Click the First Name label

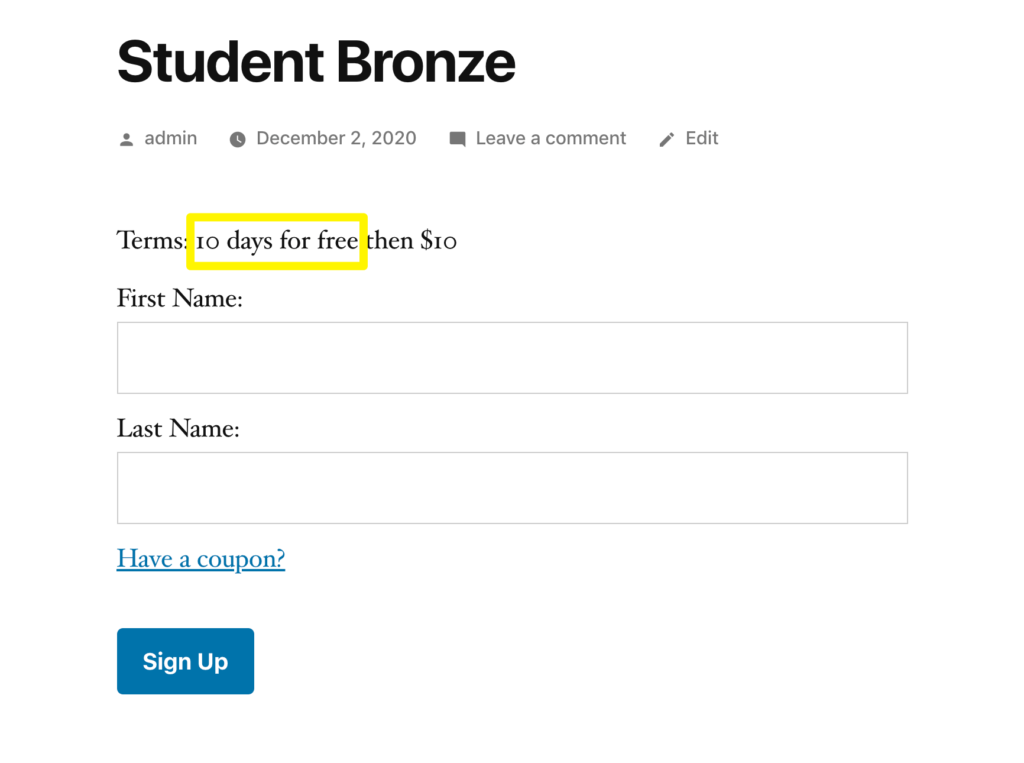[180, 299]
